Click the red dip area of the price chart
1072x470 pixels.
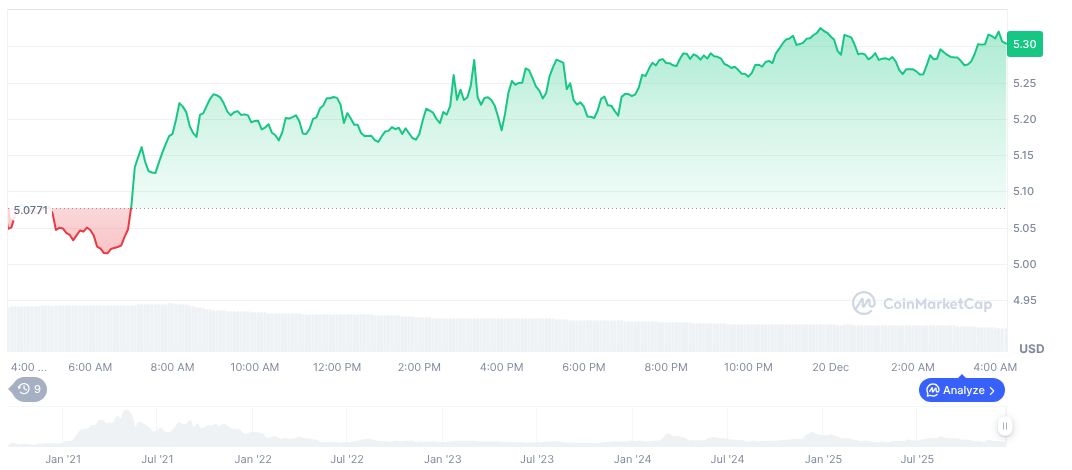(x=95, y=228)
